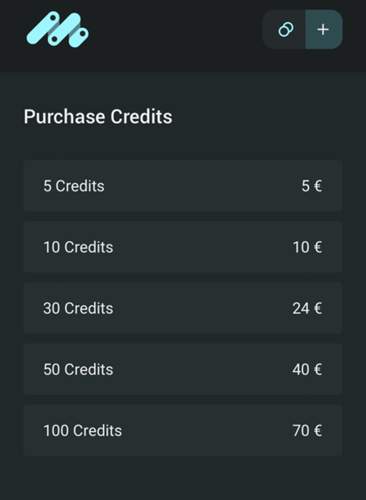Tap the 40 € price

[307, 369]
